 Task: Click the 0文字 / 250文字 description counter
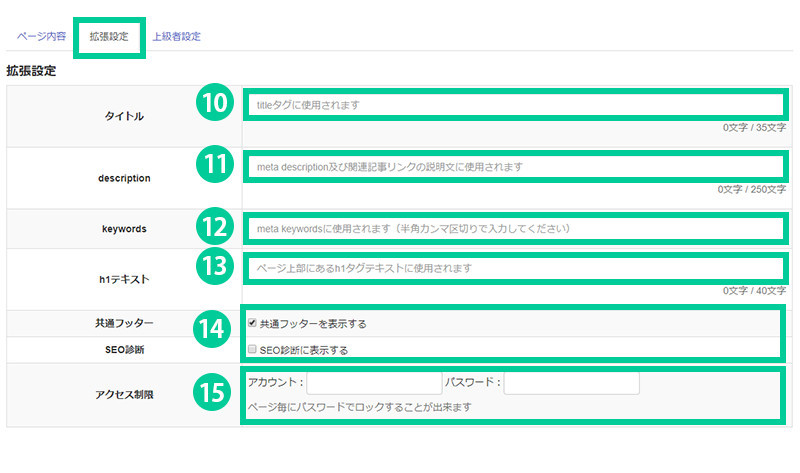[x=751, y=189]
